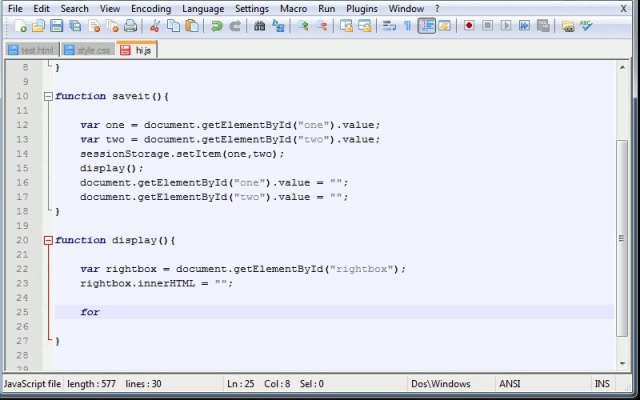Viewport: 640px width, 400px height.
Task: Collapse the display function fold marker
Action: pyautogui.click(x=48, y=240)
